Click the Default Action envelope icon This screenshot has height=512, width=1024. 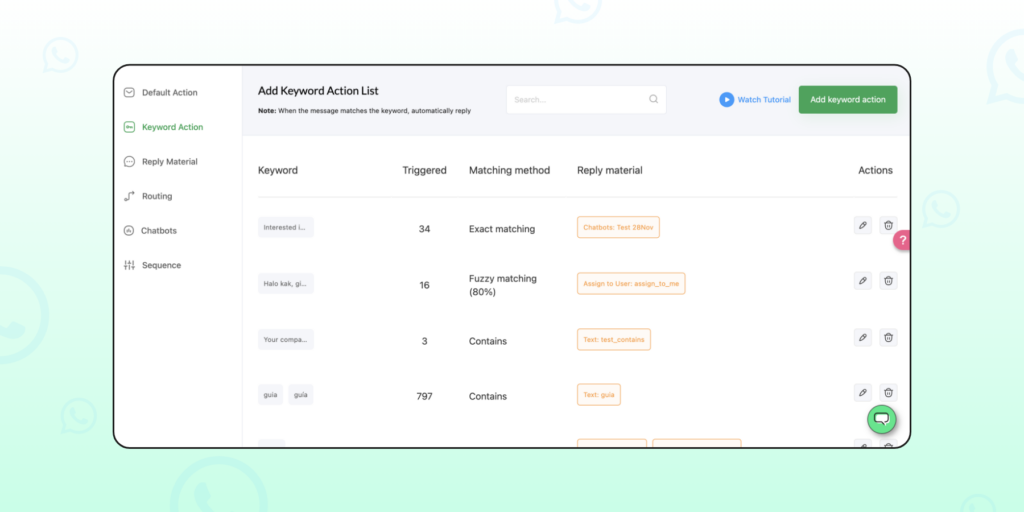click(x=129, y=93)
